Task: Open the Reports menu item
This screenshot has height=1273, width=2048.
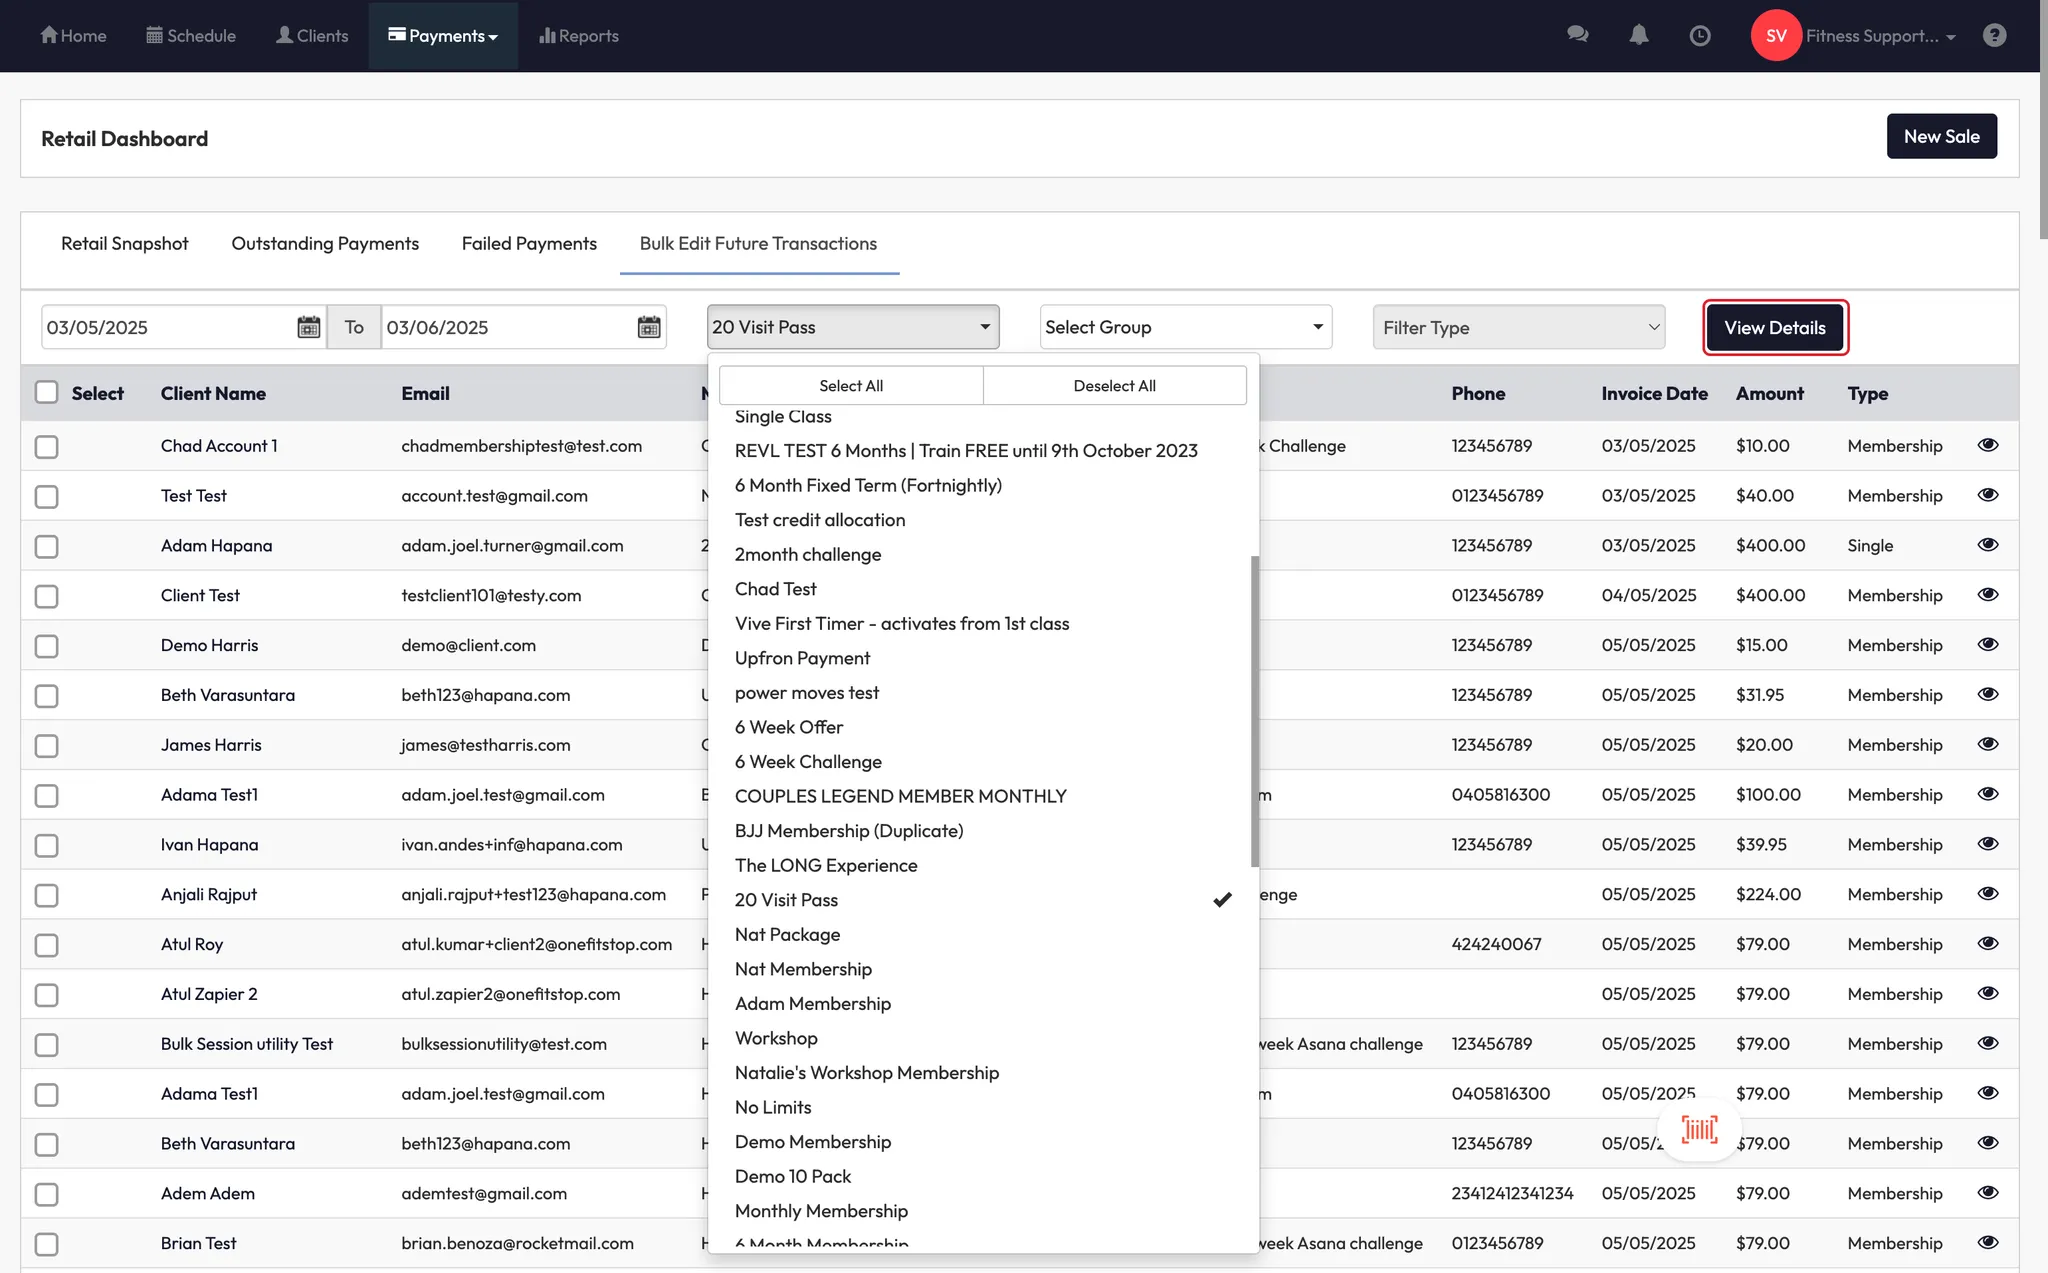Action: pos(579,36)
